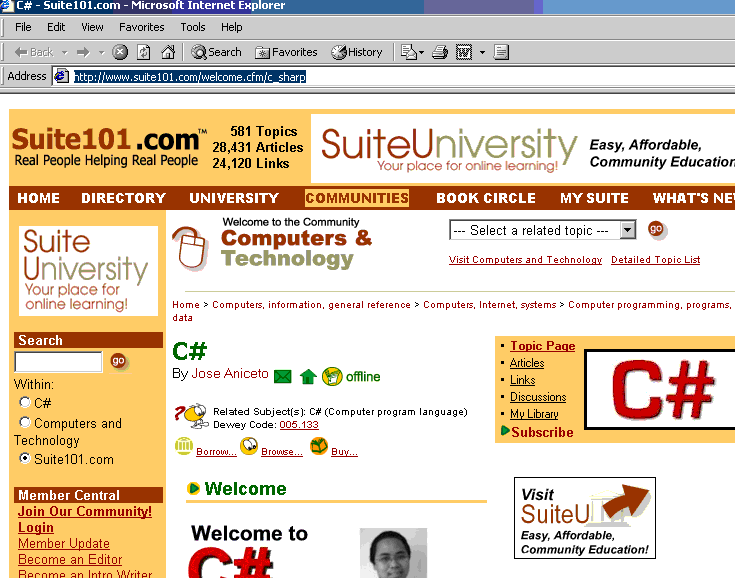Click the COMMUNITIES navigation tab
735x578 pixels.
click(x=357, y=198)
